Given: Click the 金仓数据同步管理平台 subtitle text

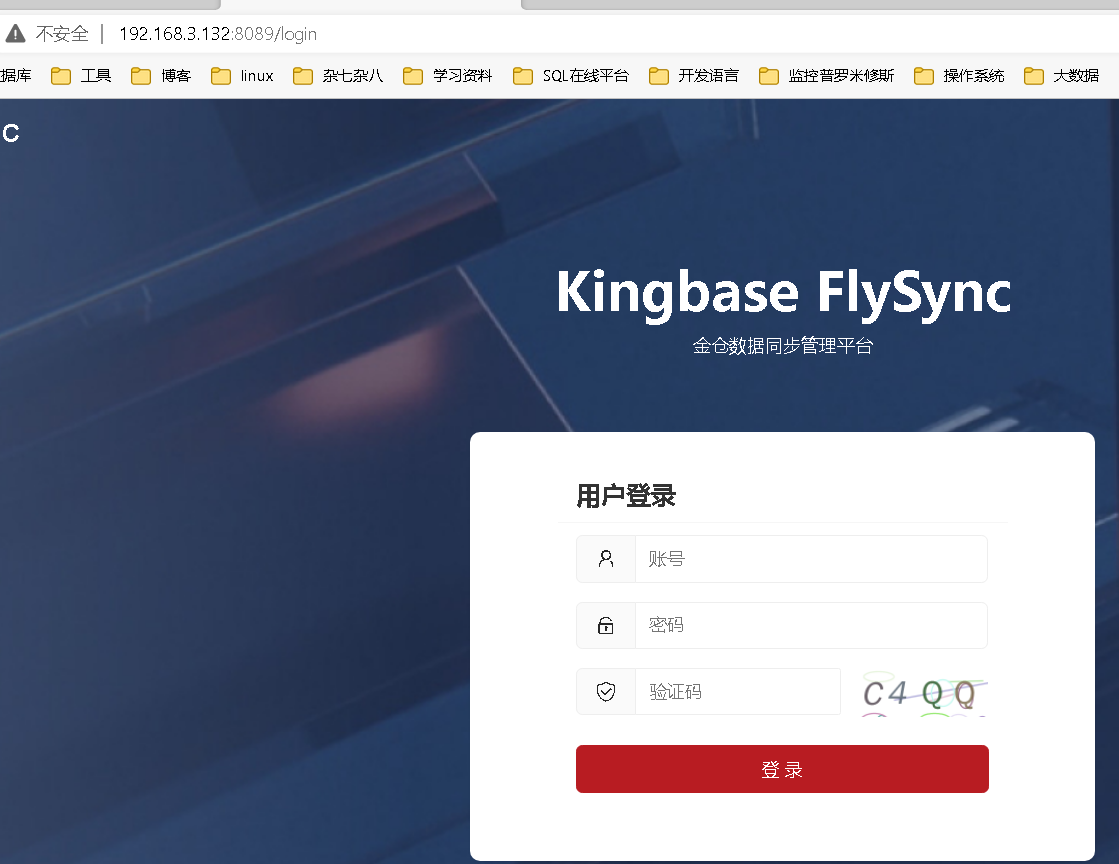Looking at the screenshot, I should tap(783, 346).
